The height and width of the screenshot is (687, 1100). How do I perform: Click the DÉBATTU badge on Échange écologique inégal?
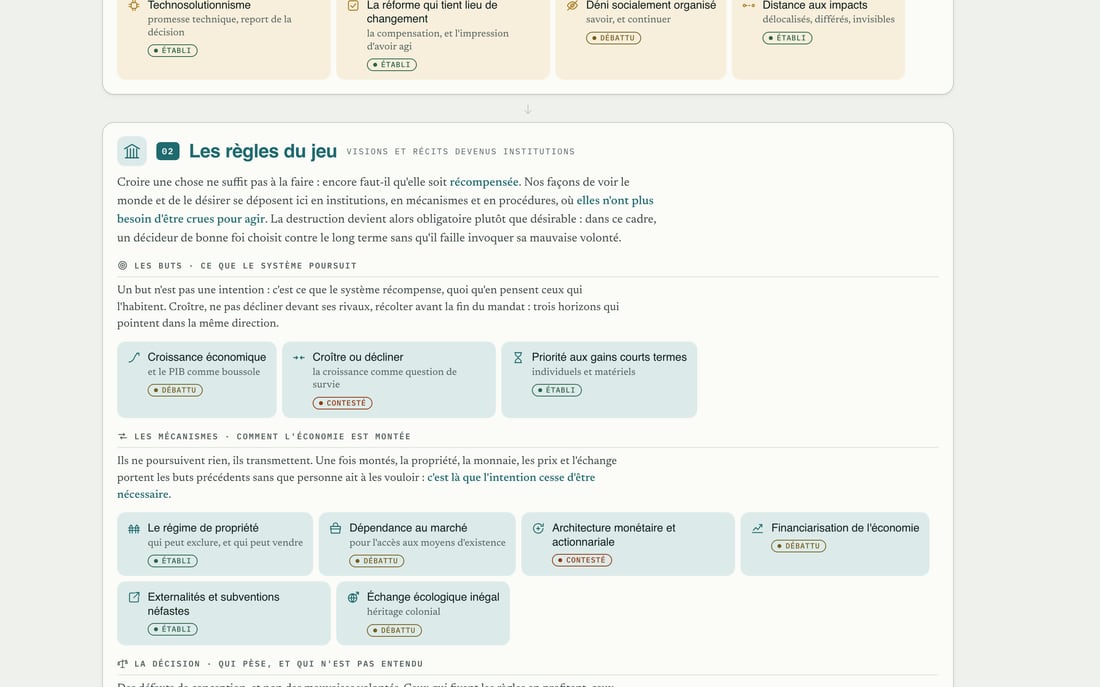394,630
